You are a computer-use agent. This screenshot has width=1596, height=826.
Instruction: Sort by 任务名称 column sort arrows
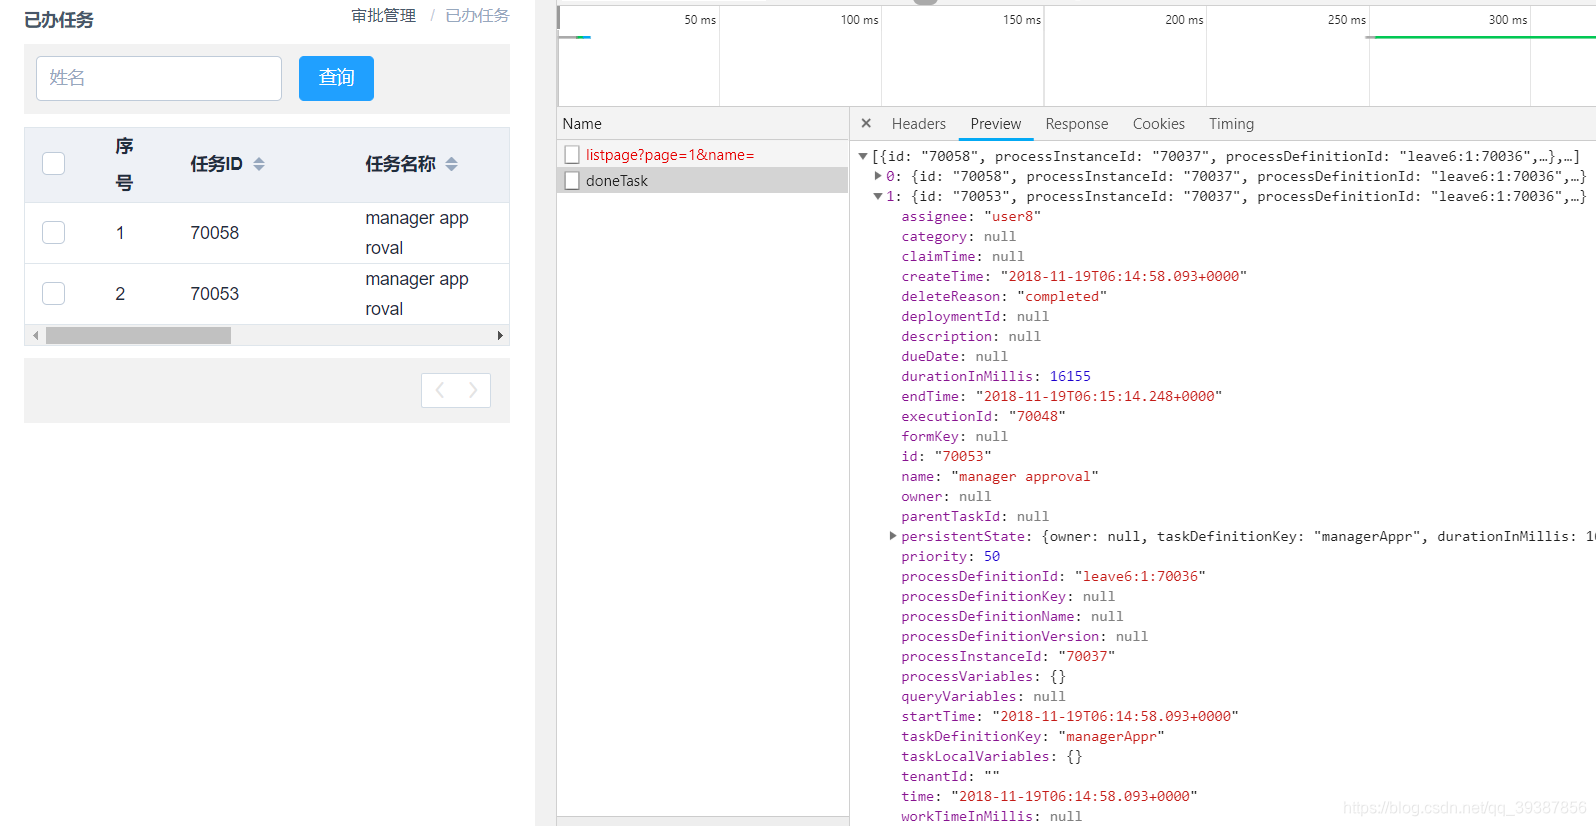(x=452, y=164)
